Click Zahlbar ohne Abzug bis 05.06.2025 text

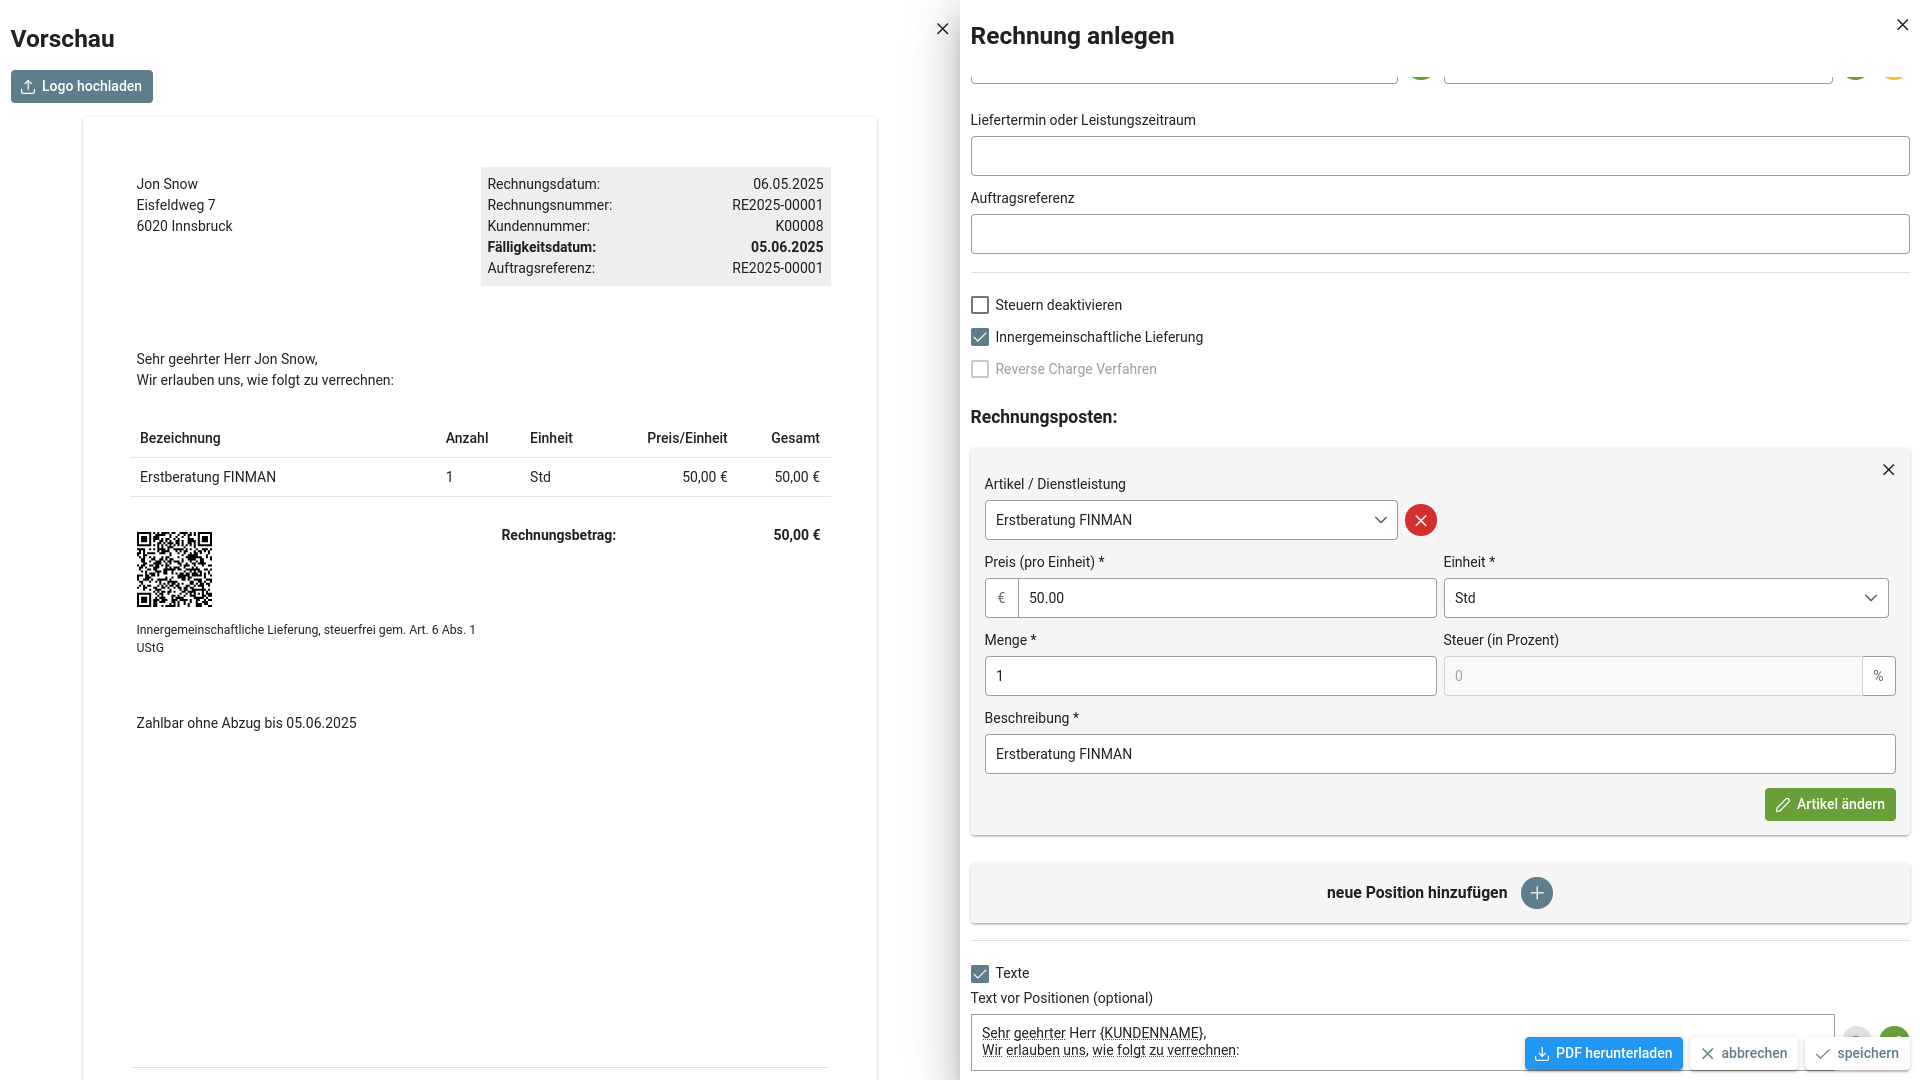pos(246,723)
